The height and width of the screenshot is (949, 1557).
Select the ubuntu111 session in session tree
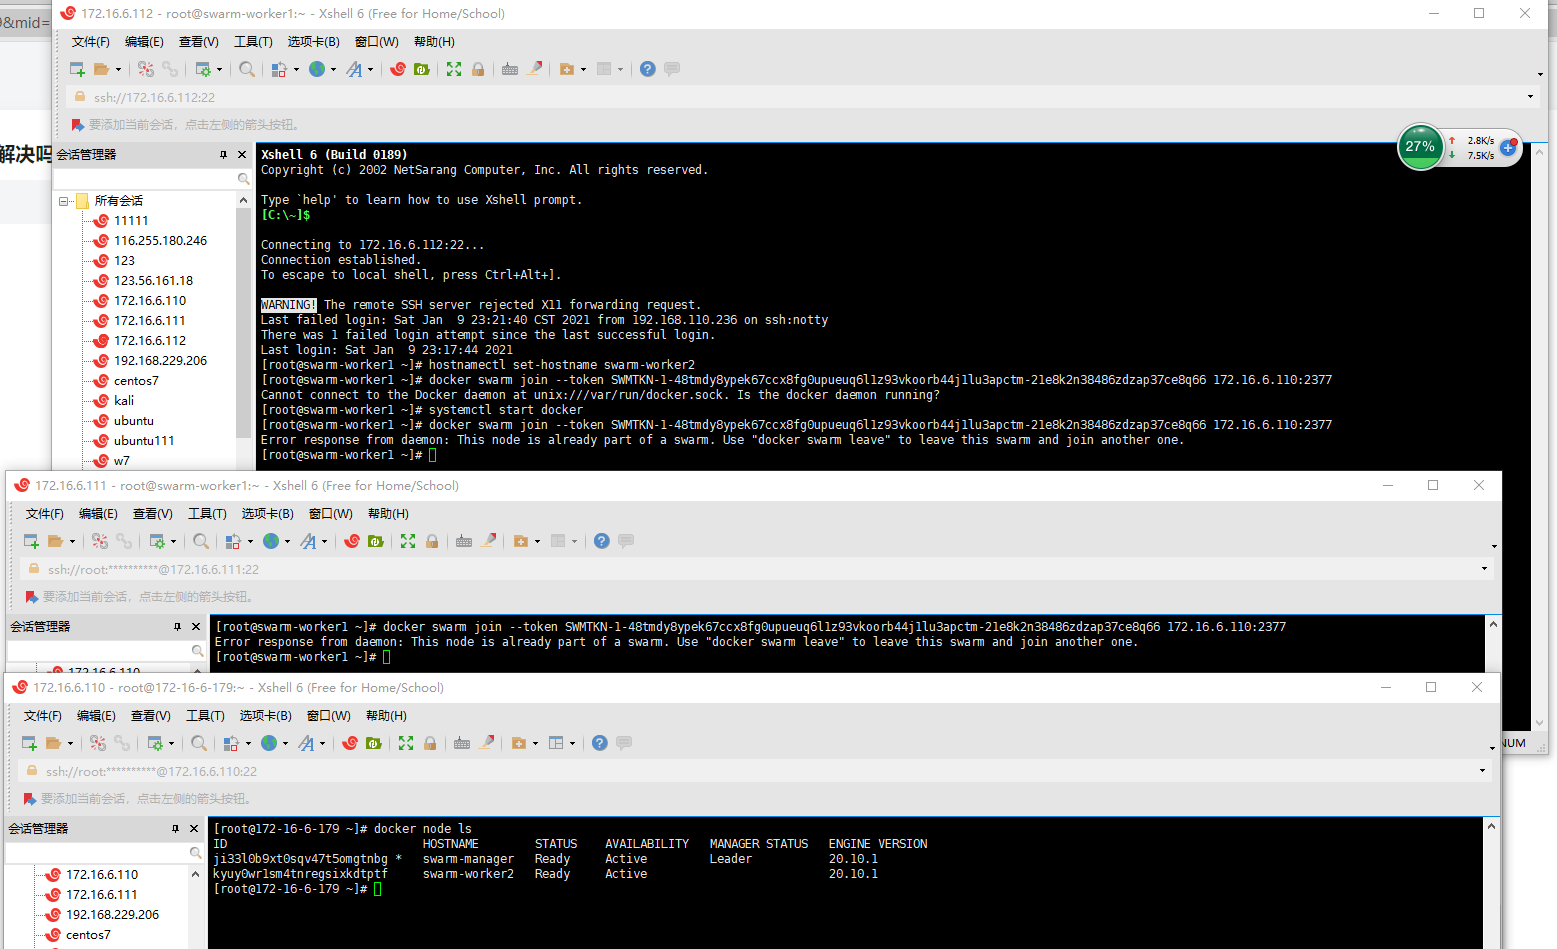[x=144, y=441]
